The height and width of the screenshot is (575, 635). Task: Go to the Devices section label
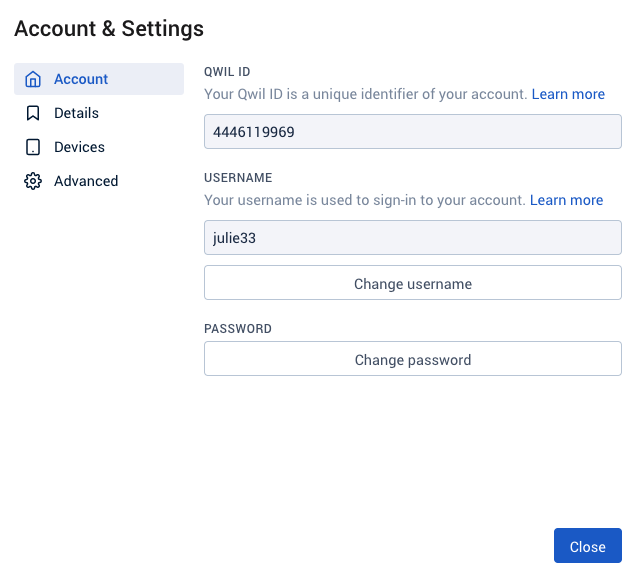(x=79, y=147)
